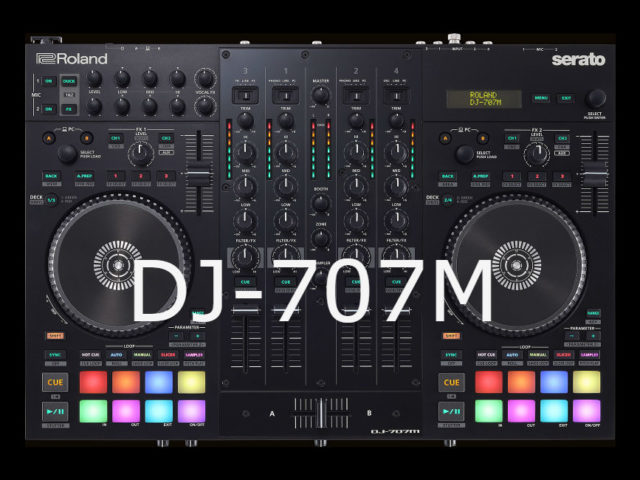Tap the left deck CUE button

pyautogui.click(x=55, y=382)
